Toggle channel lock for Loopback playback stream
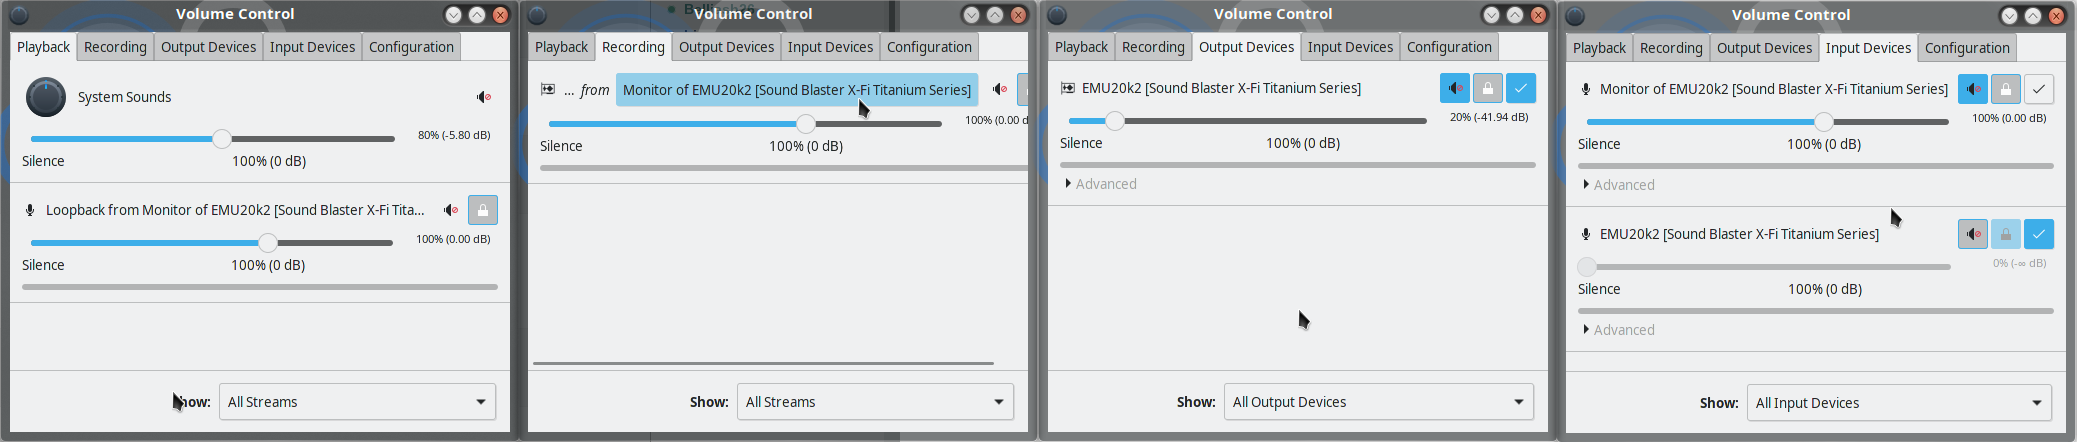2077x442 pixels. coord(483,210)
